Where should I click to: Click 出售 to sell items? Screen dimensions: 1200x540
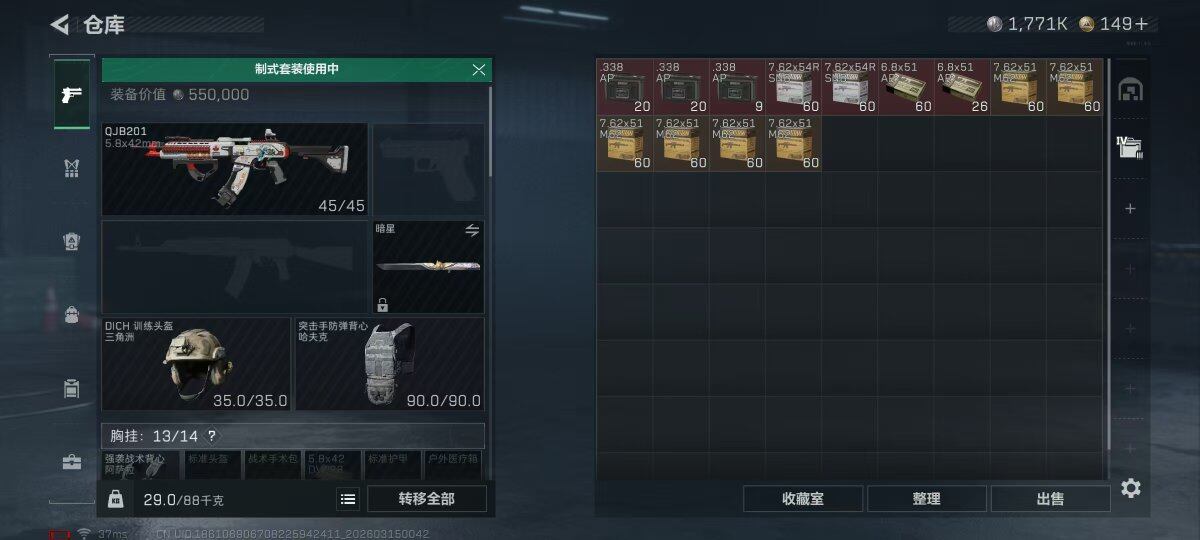[x=1050, y=499]
